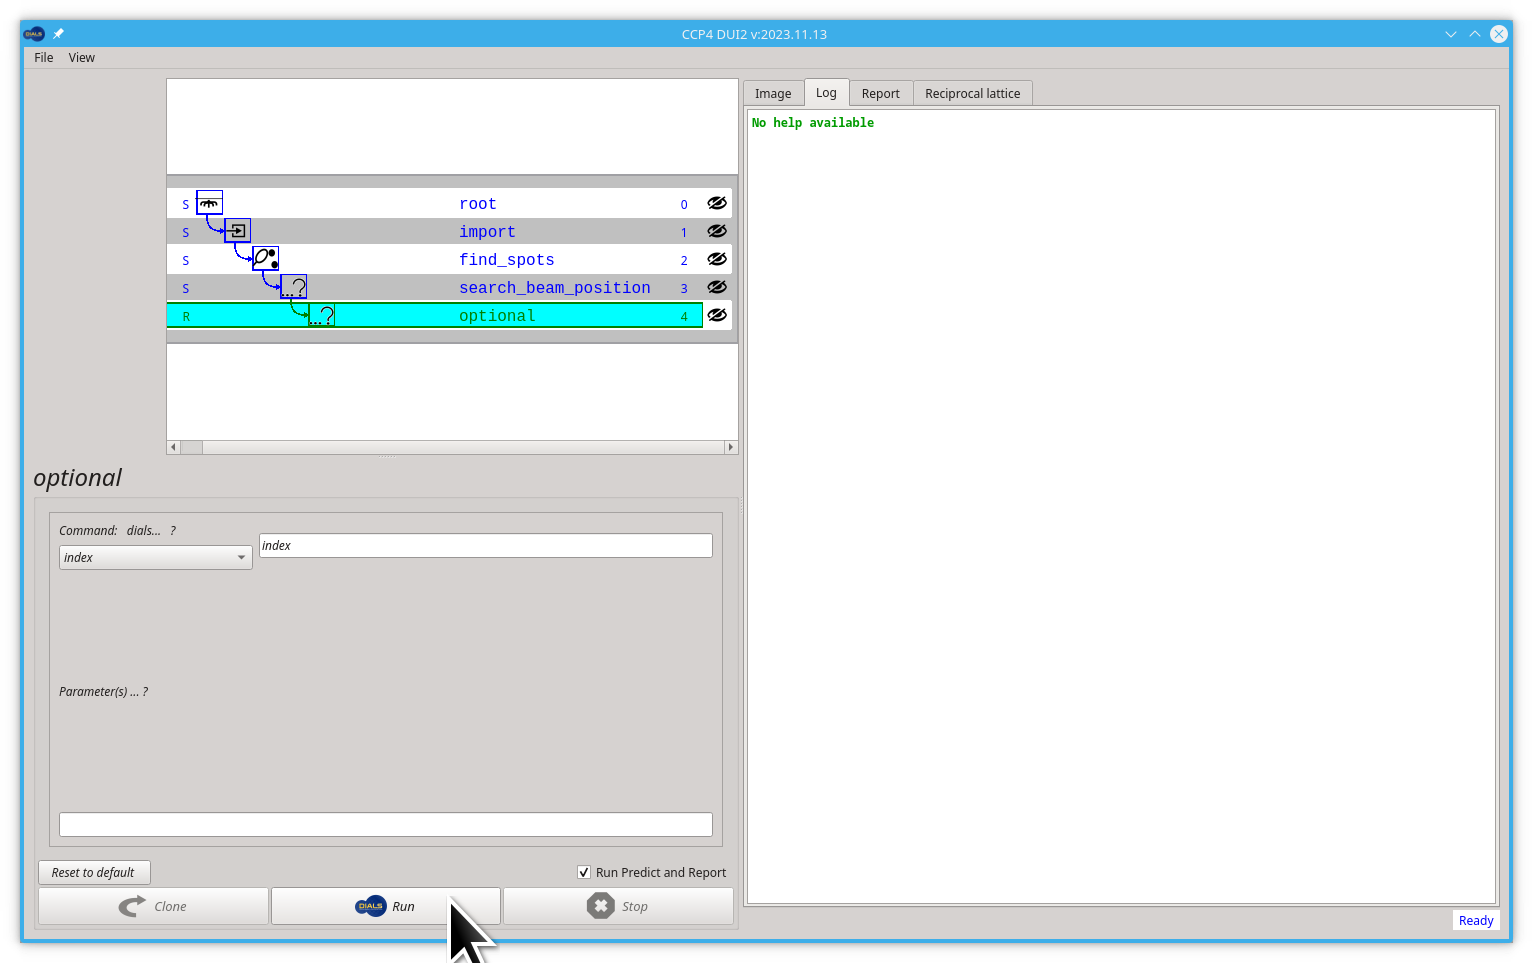
Task: Toggle visibility eye for the find_spots row
Action: [x=717, y=259]
